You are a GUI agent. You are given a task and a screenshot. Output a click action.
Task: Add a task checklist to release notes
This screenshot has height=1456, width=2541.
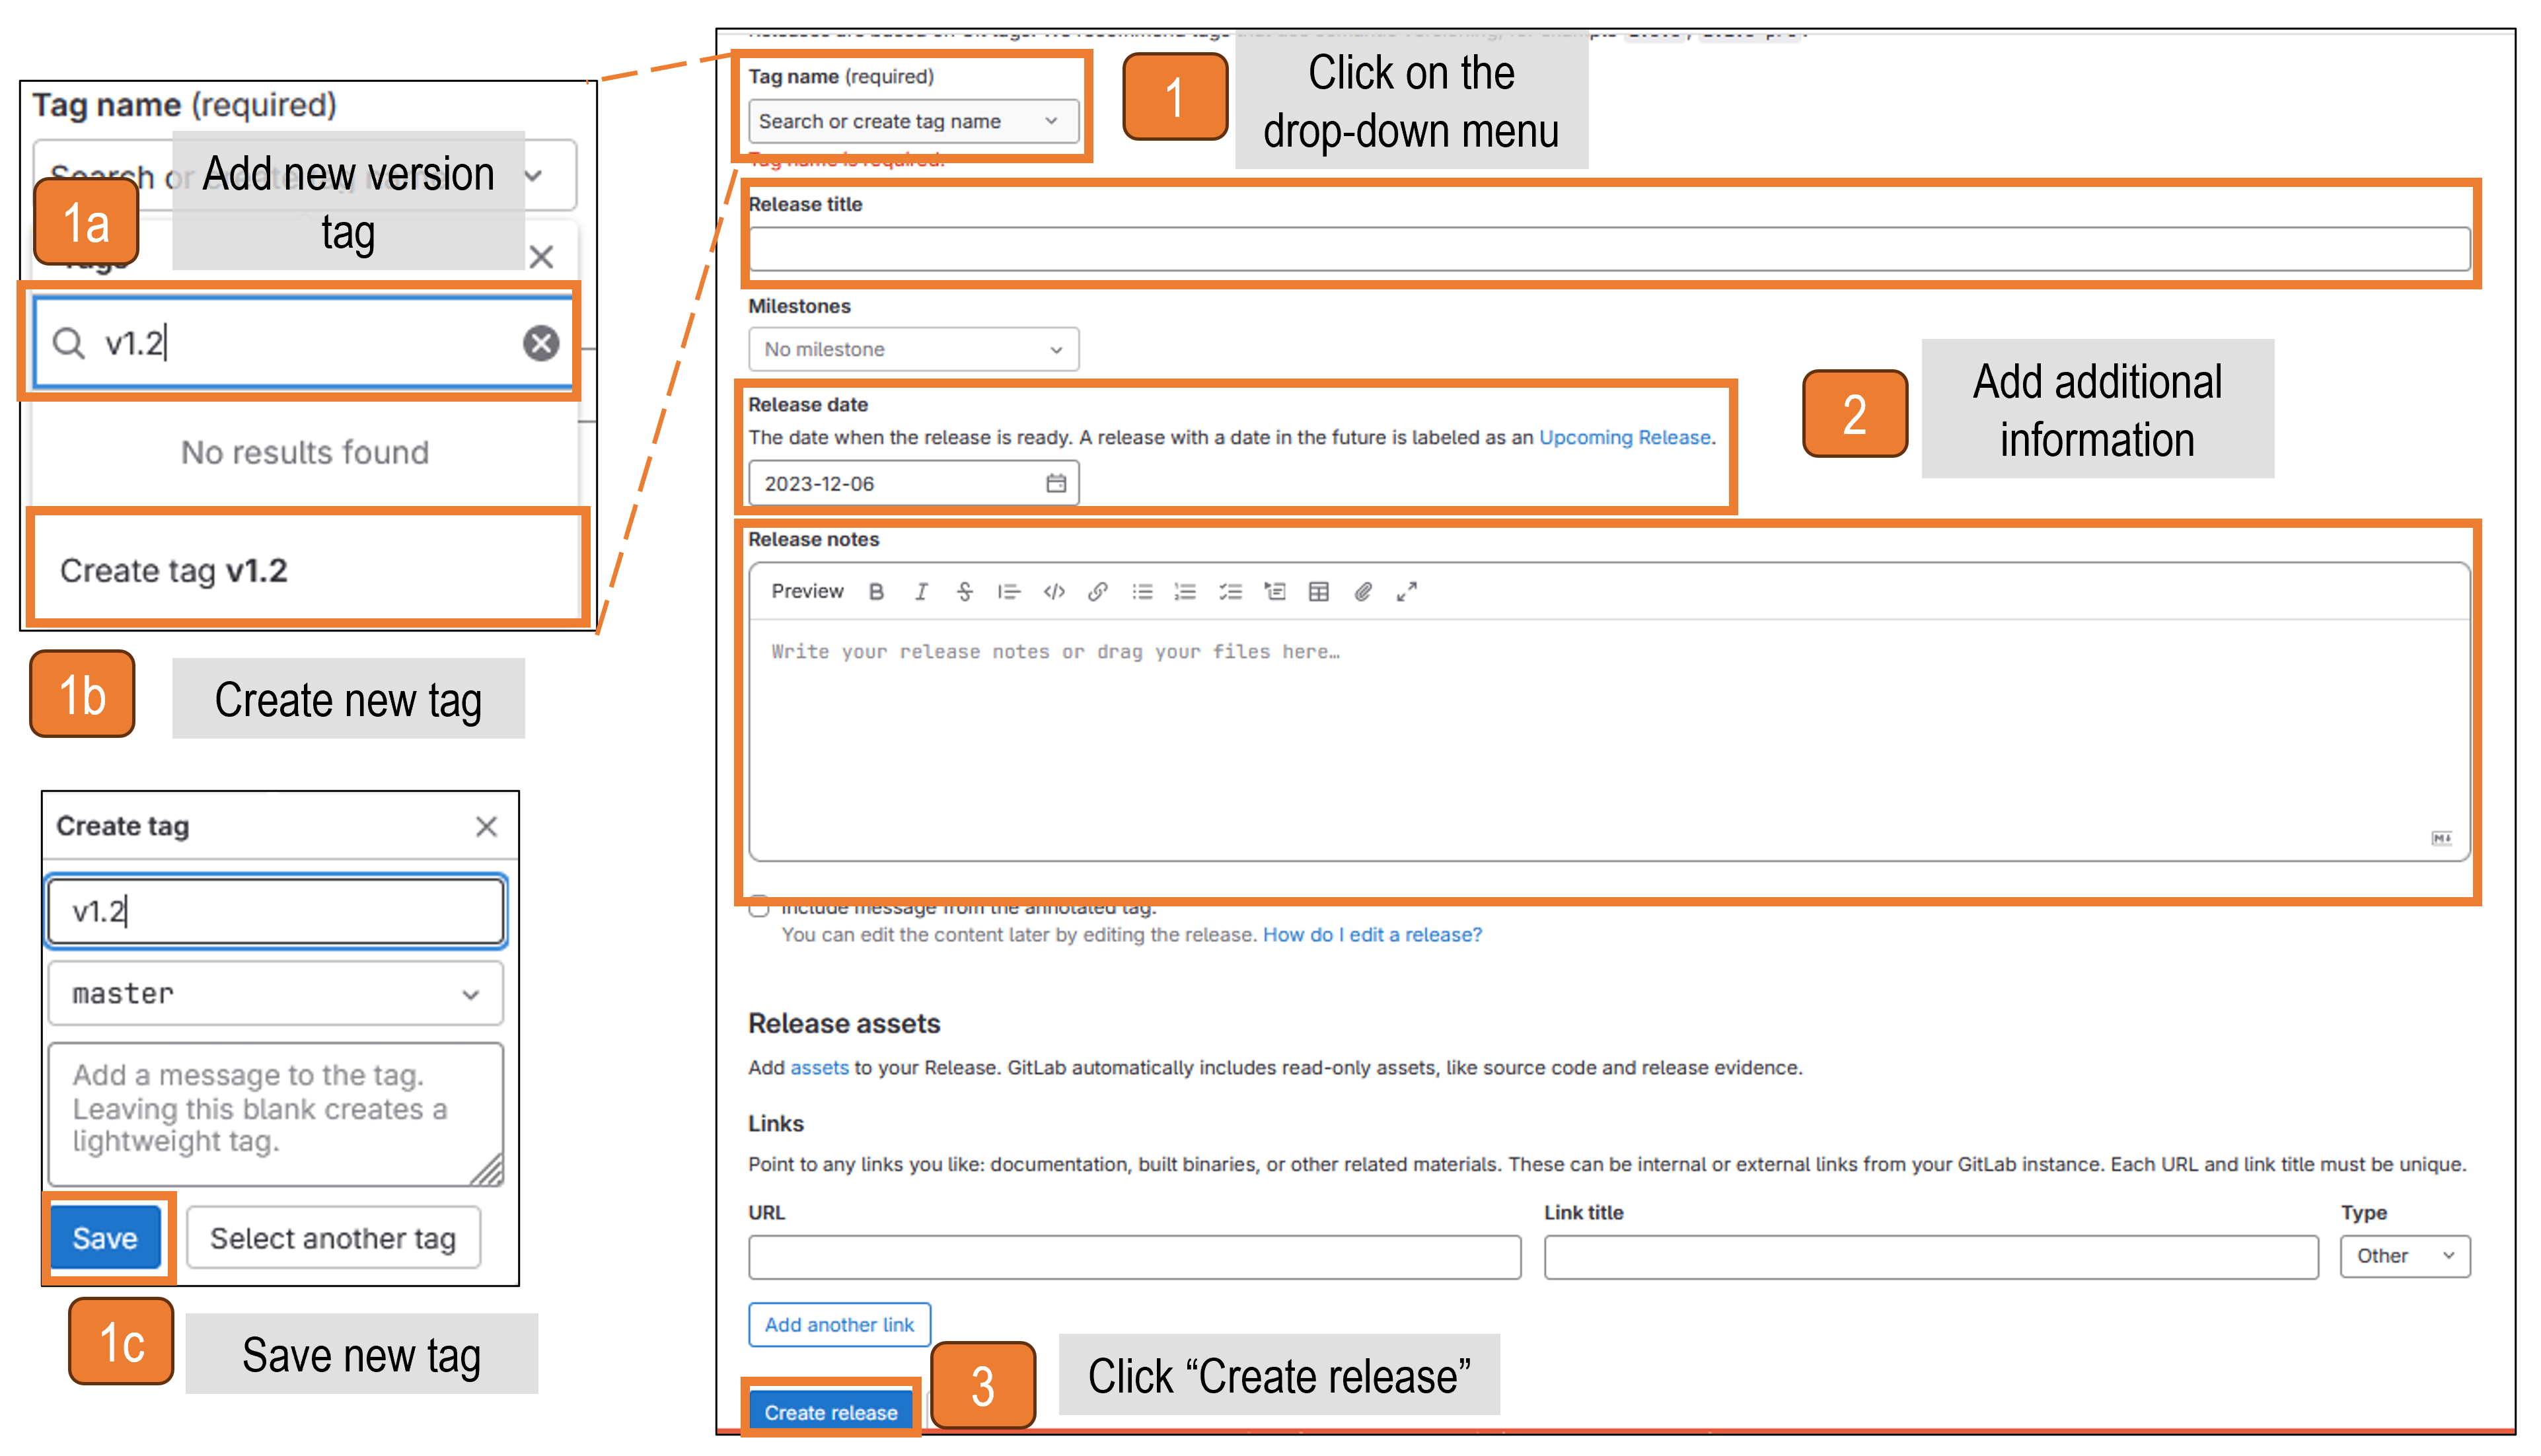pyautogui.click(x=1230, y=592)
